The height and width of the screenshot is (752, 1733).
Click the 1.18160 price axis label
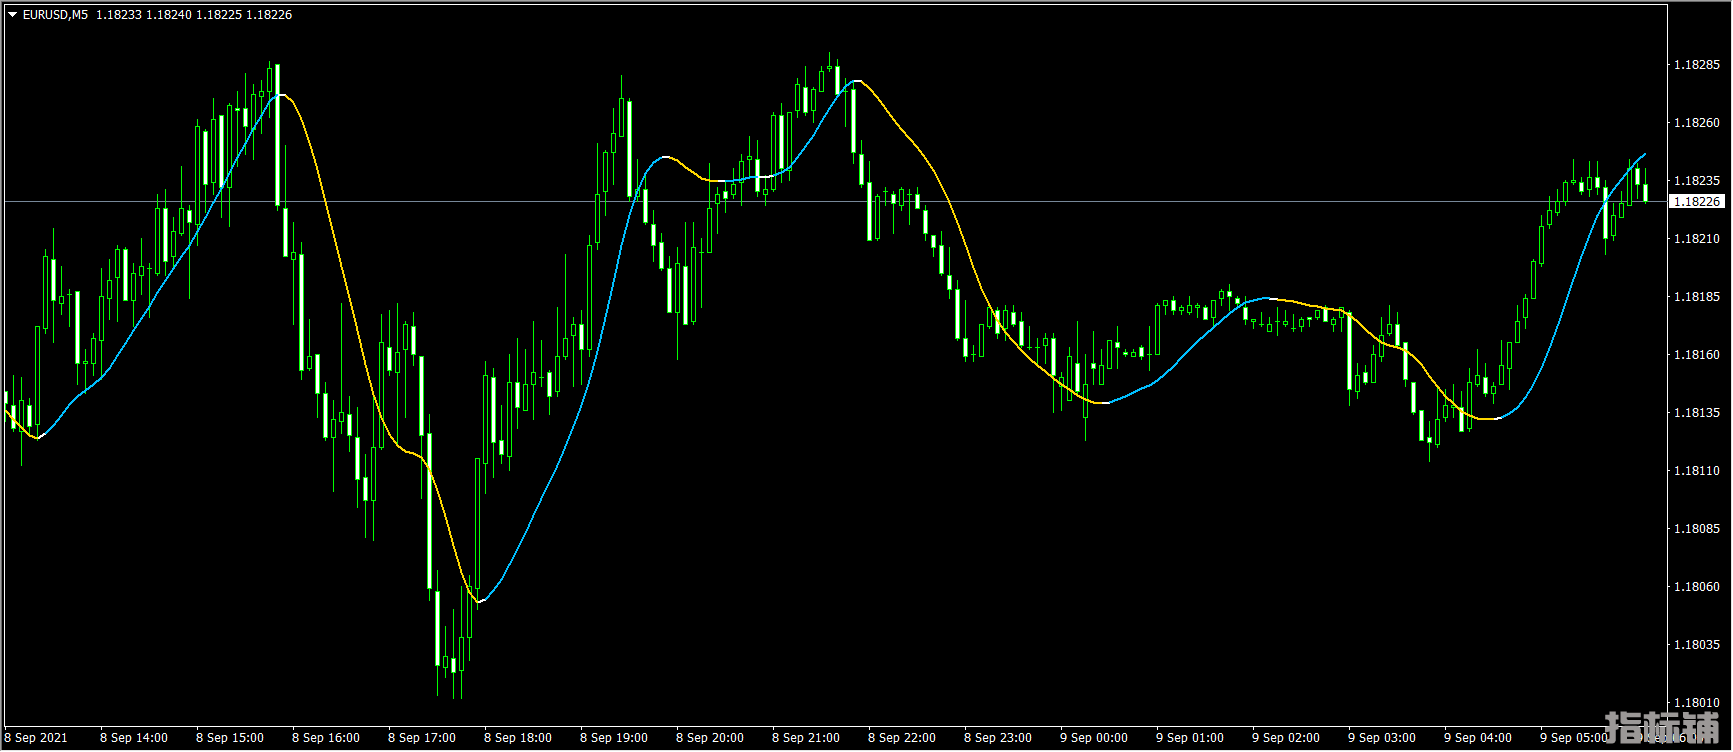[x=1697, y=355]
